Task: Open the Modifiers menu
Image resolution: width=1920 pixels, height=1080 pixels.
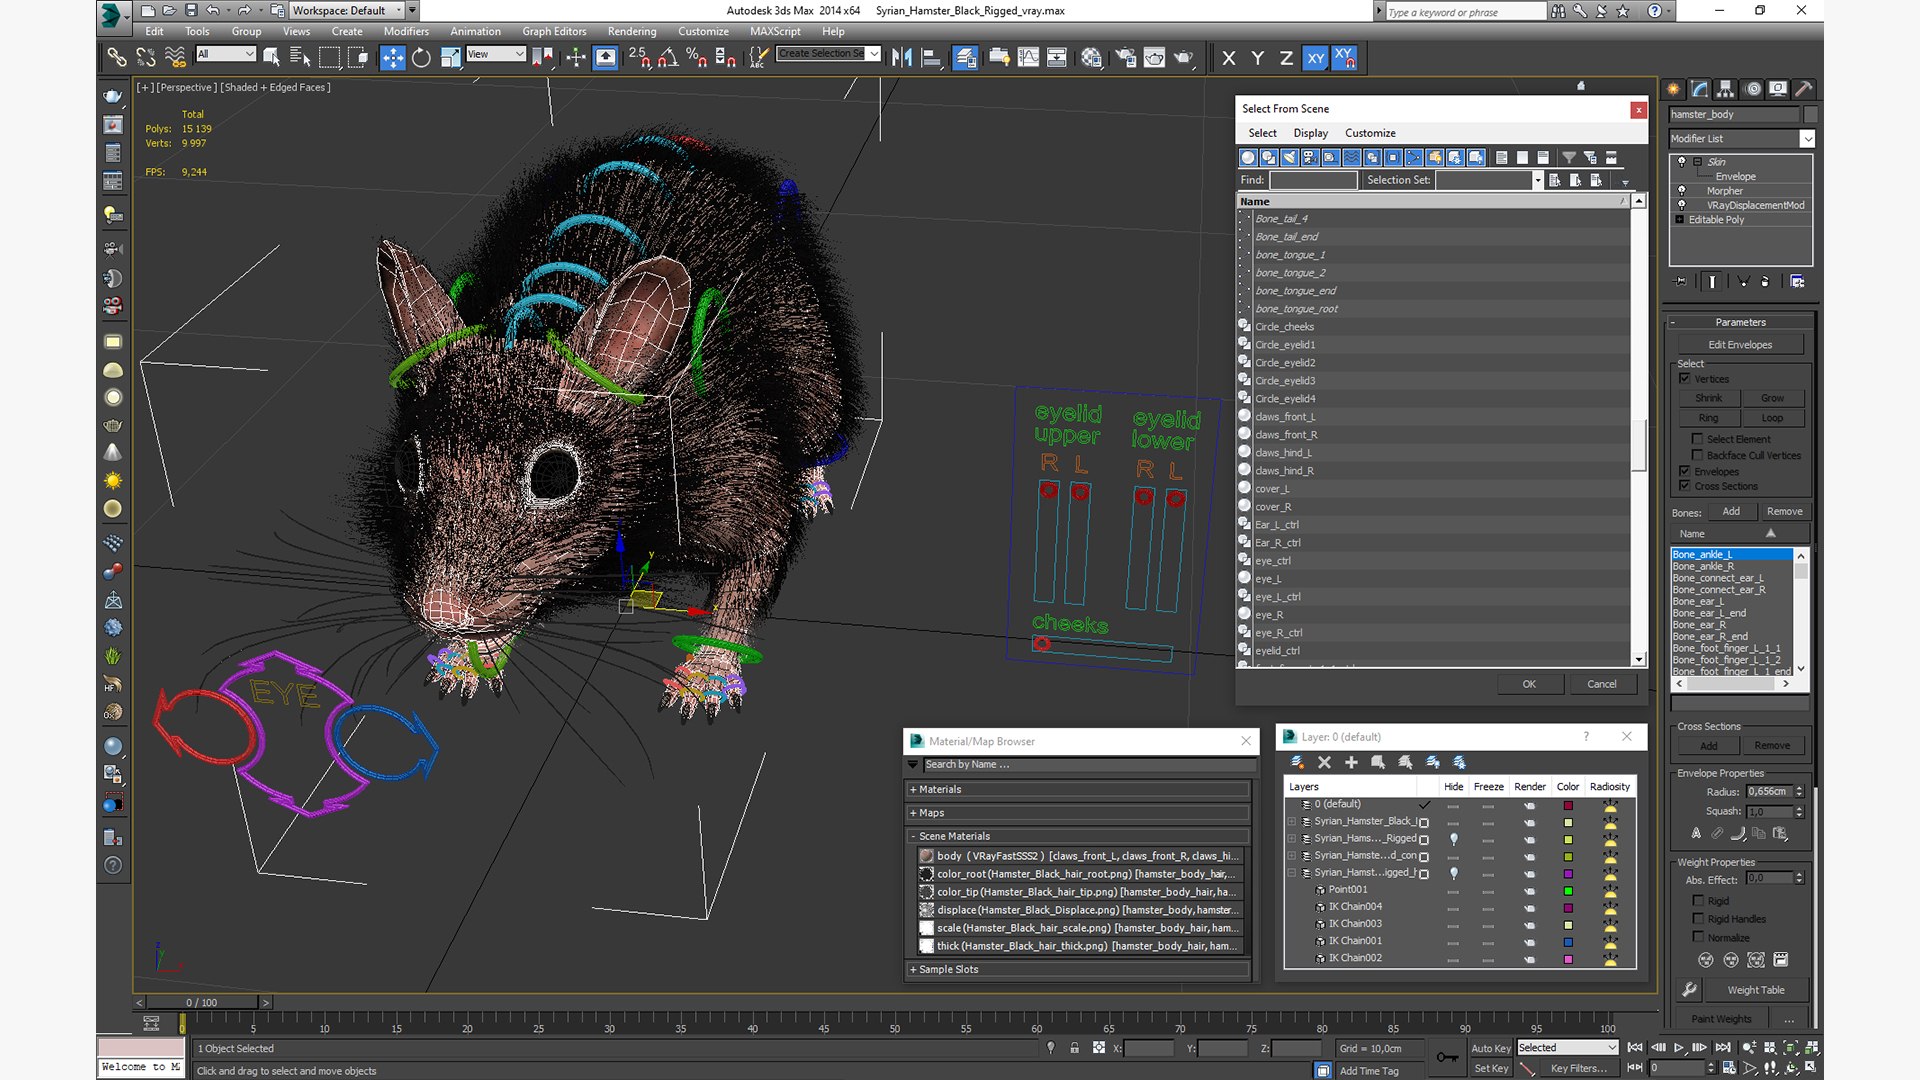Action: click(406, 32)
